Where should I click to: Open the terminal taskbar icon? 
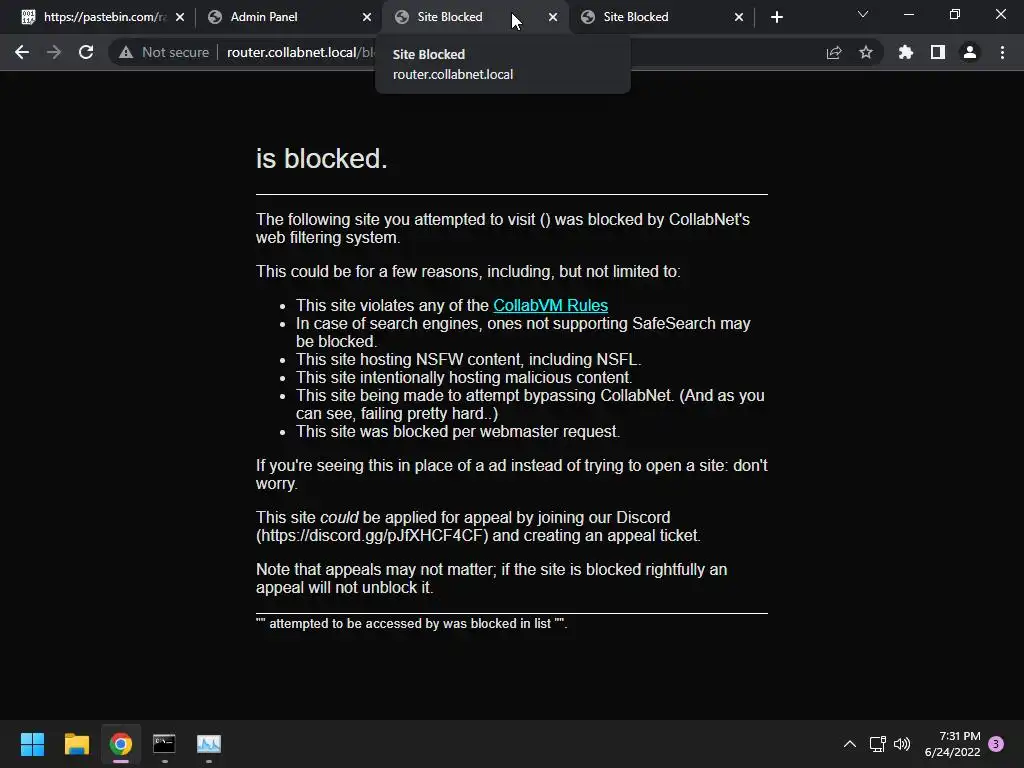tap(165, 744)
